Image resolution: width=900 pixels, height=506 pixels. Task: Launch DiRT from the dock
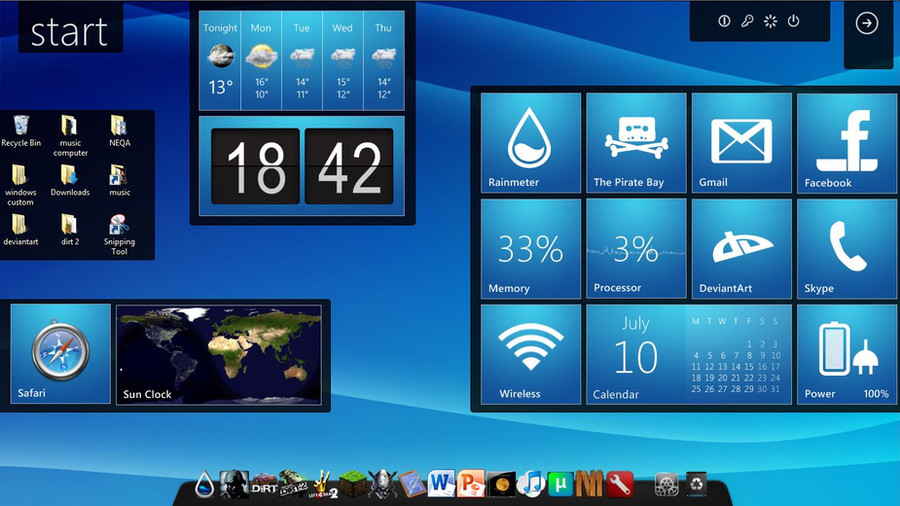pos(264,486)
